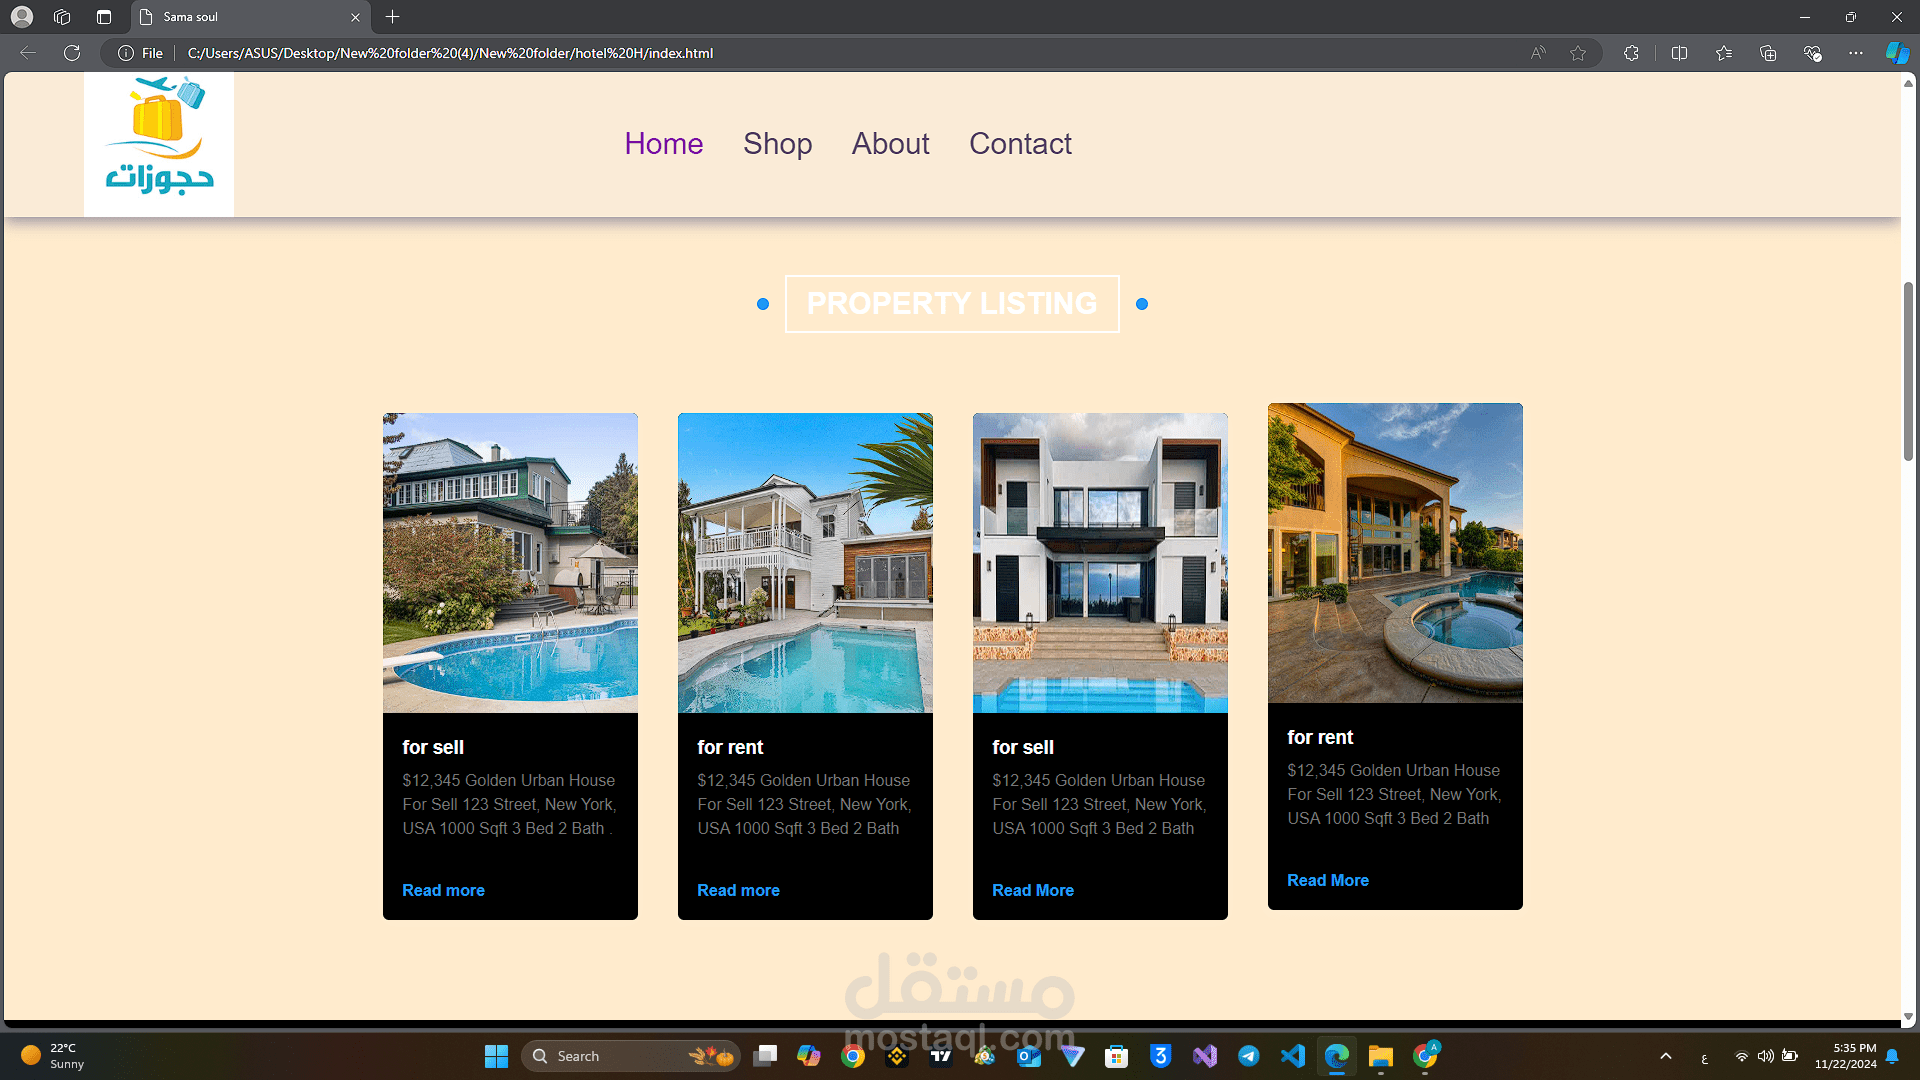Open the notification bell icon
The image size is (1920, 1080).
coord(1892,1056)
